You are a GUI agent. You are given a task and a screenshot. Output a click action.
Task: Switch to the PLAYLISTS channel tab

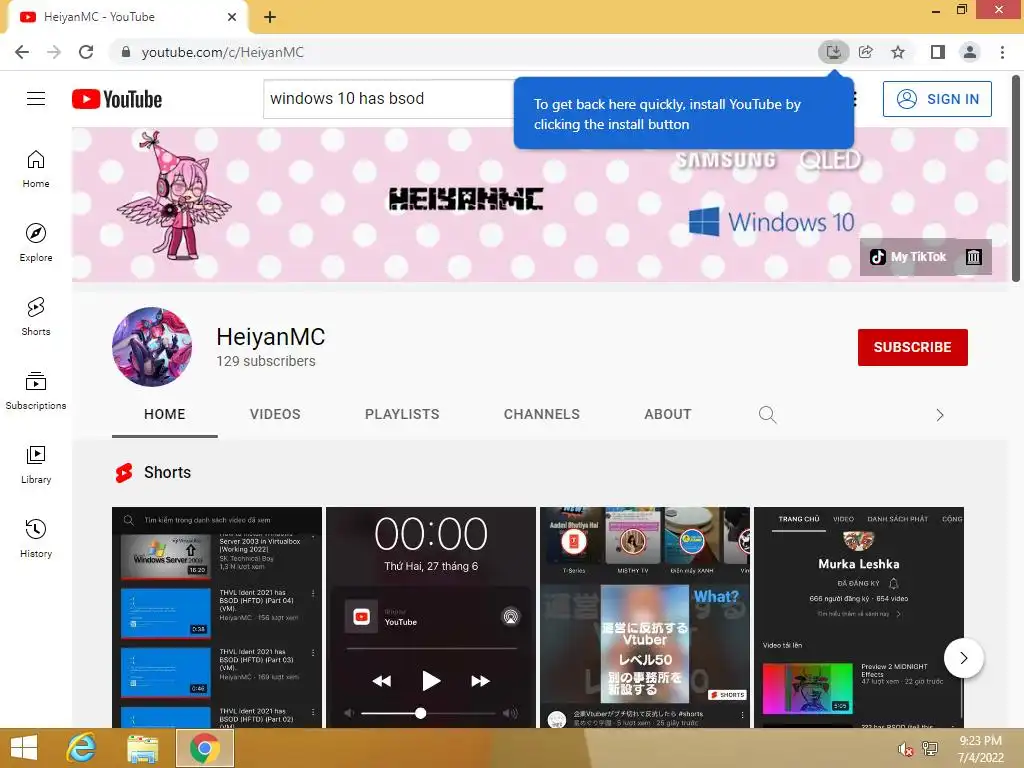pyautogui.click(x=402, y=414)
